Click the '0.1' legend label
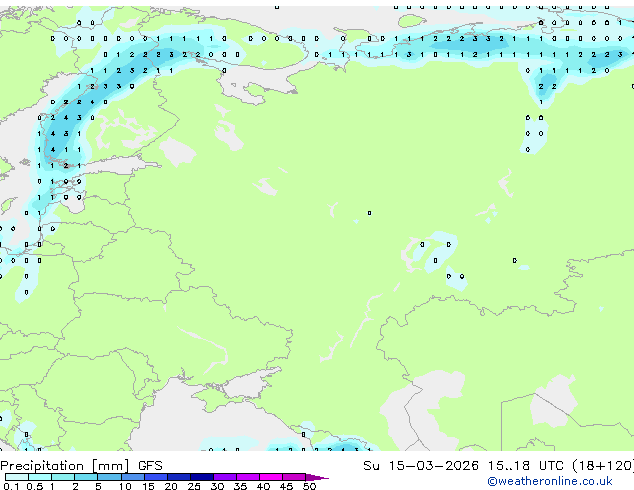Viewport: 634px width, 490px height. 11,486
